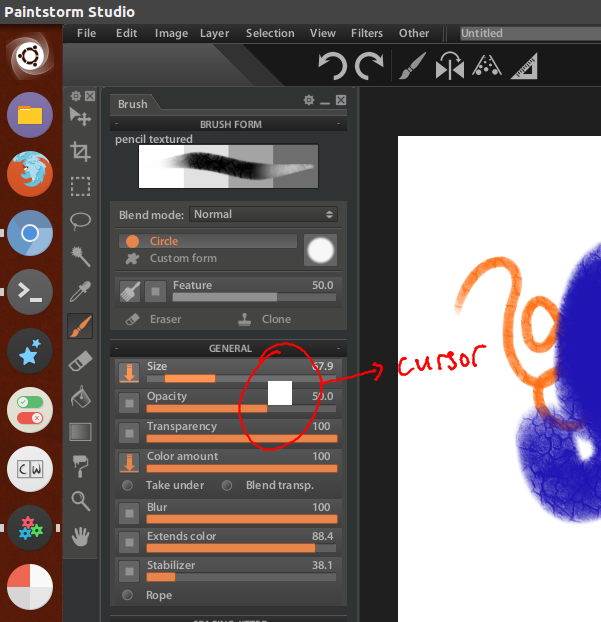The image size is (601, 622).
Task: Toggle the Opacity control square button
Action: click(129, 403)
